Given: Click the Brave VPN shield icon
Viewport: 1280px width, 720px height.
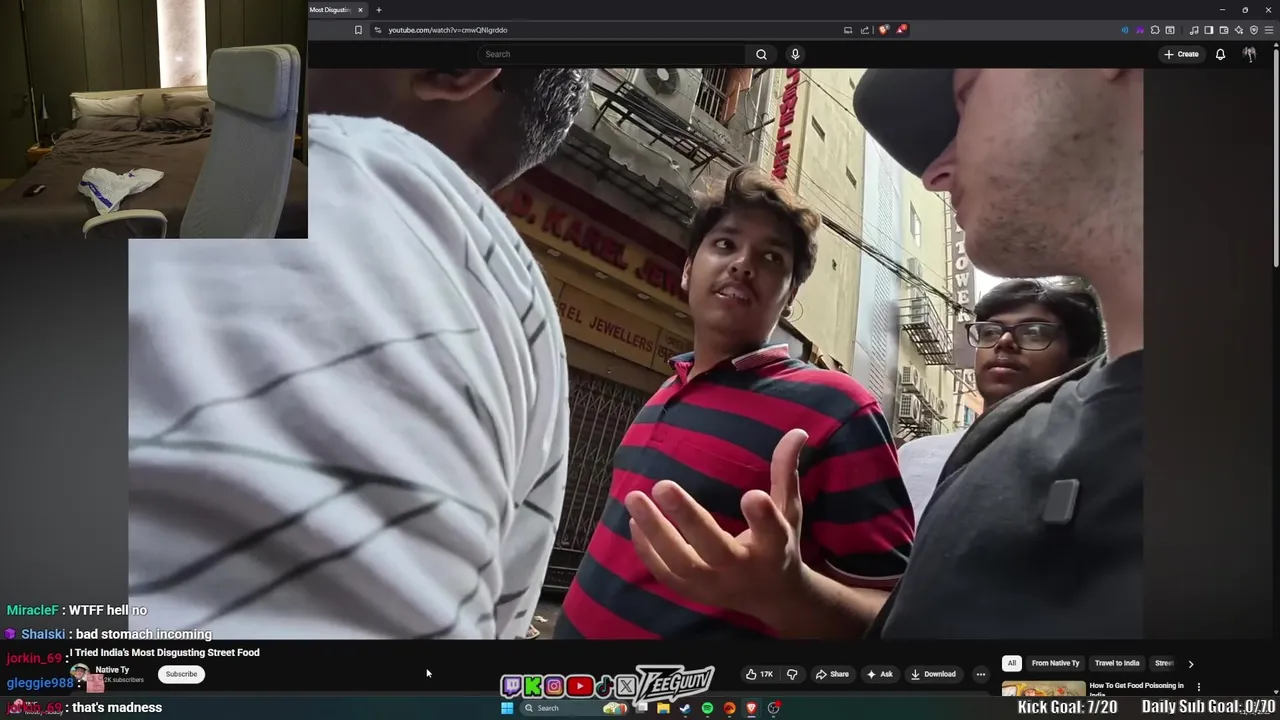Looking at the screenshot, I should click(1254, 30).
